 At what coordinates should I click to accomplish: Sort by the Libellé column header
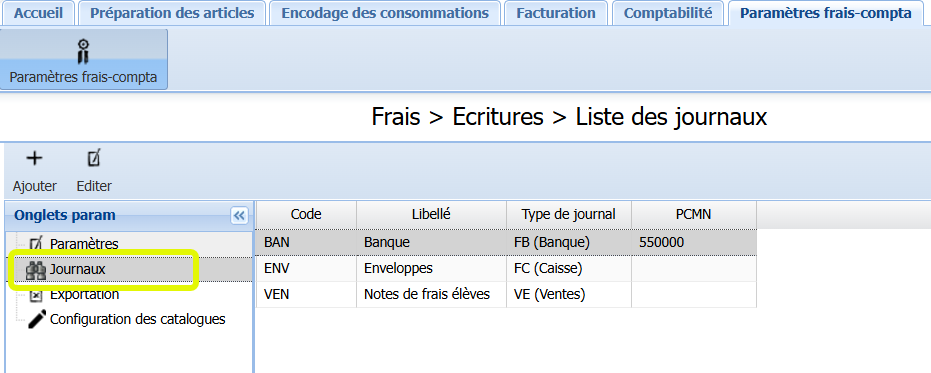(x=431, y=215)
